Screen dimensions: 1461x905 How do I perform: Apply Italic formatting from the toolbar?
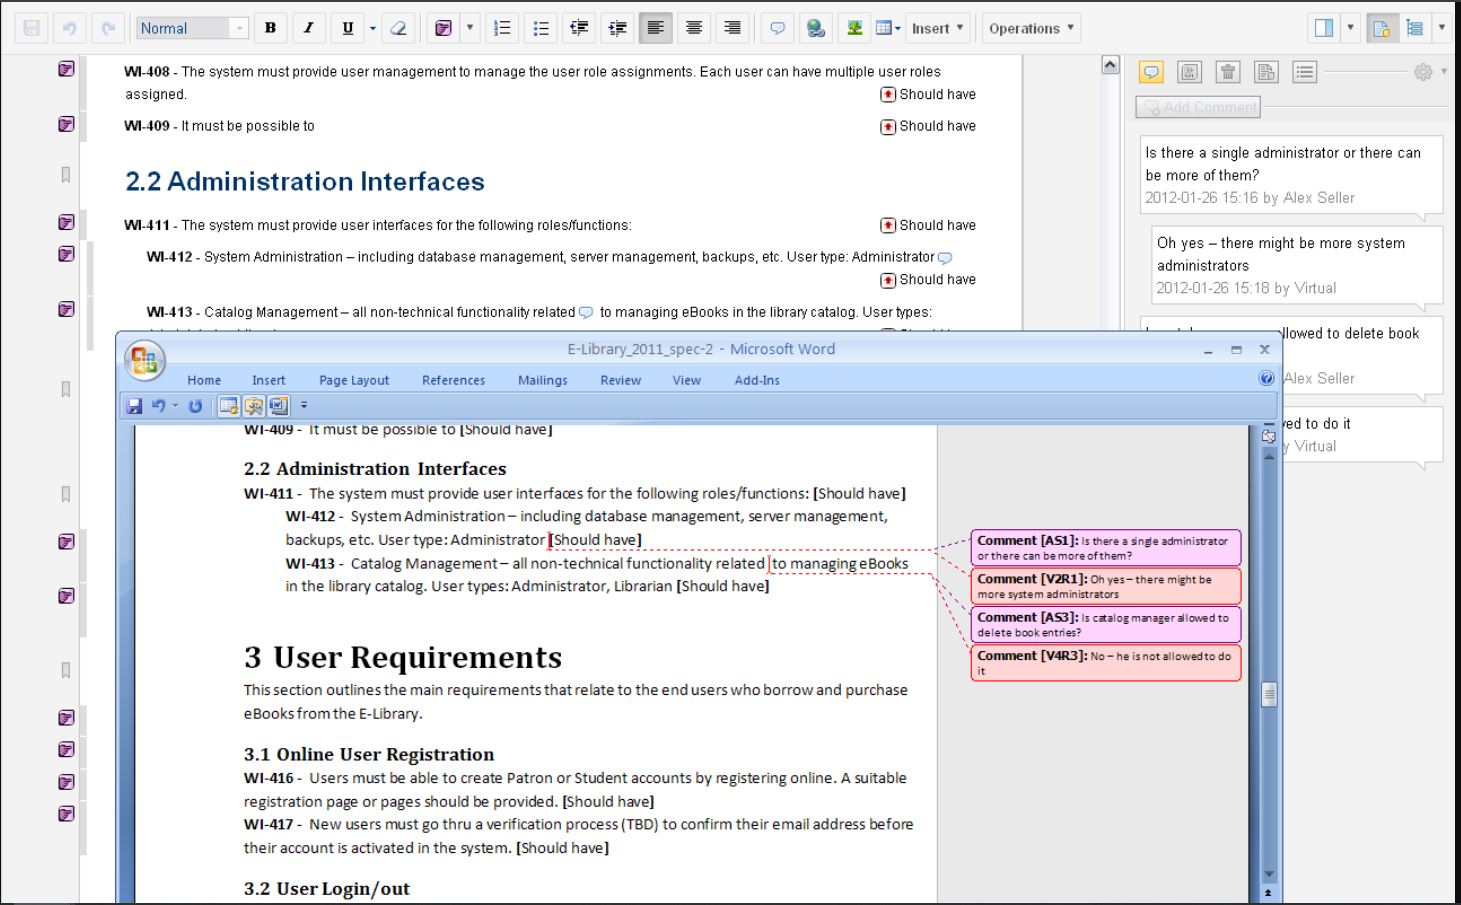[x=308, y=28]
